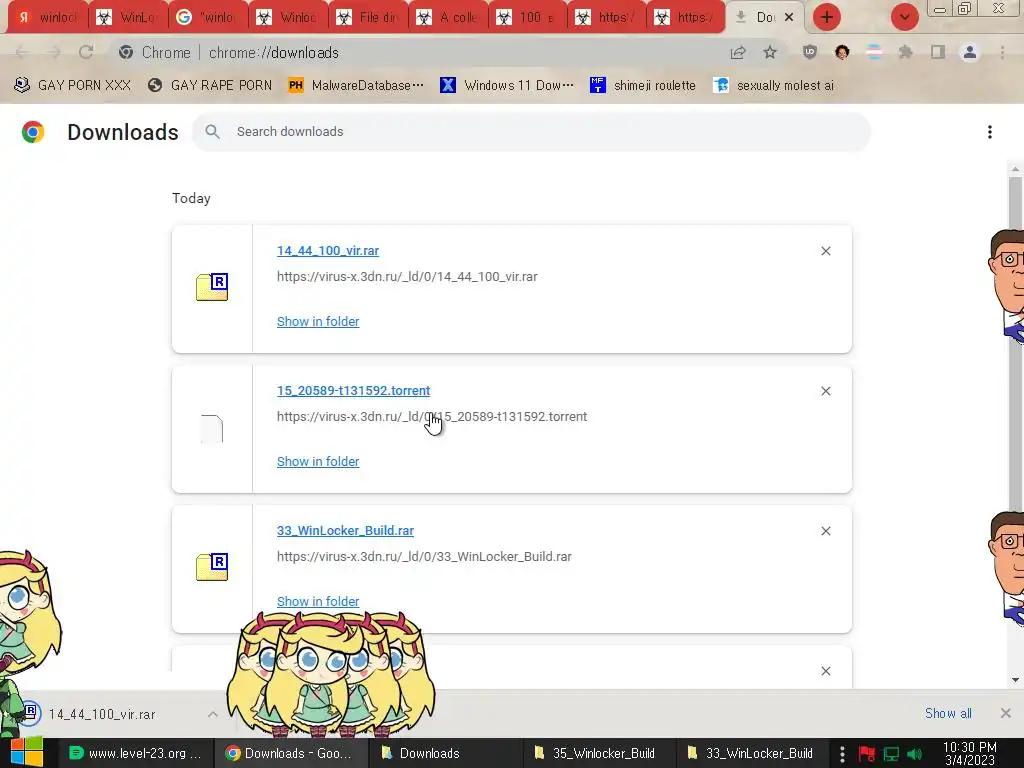The width and height of the screenshot is (1024, 768).
Task: Open the 35_Winlocker_Build taskbar window
Action: point(599,753)
